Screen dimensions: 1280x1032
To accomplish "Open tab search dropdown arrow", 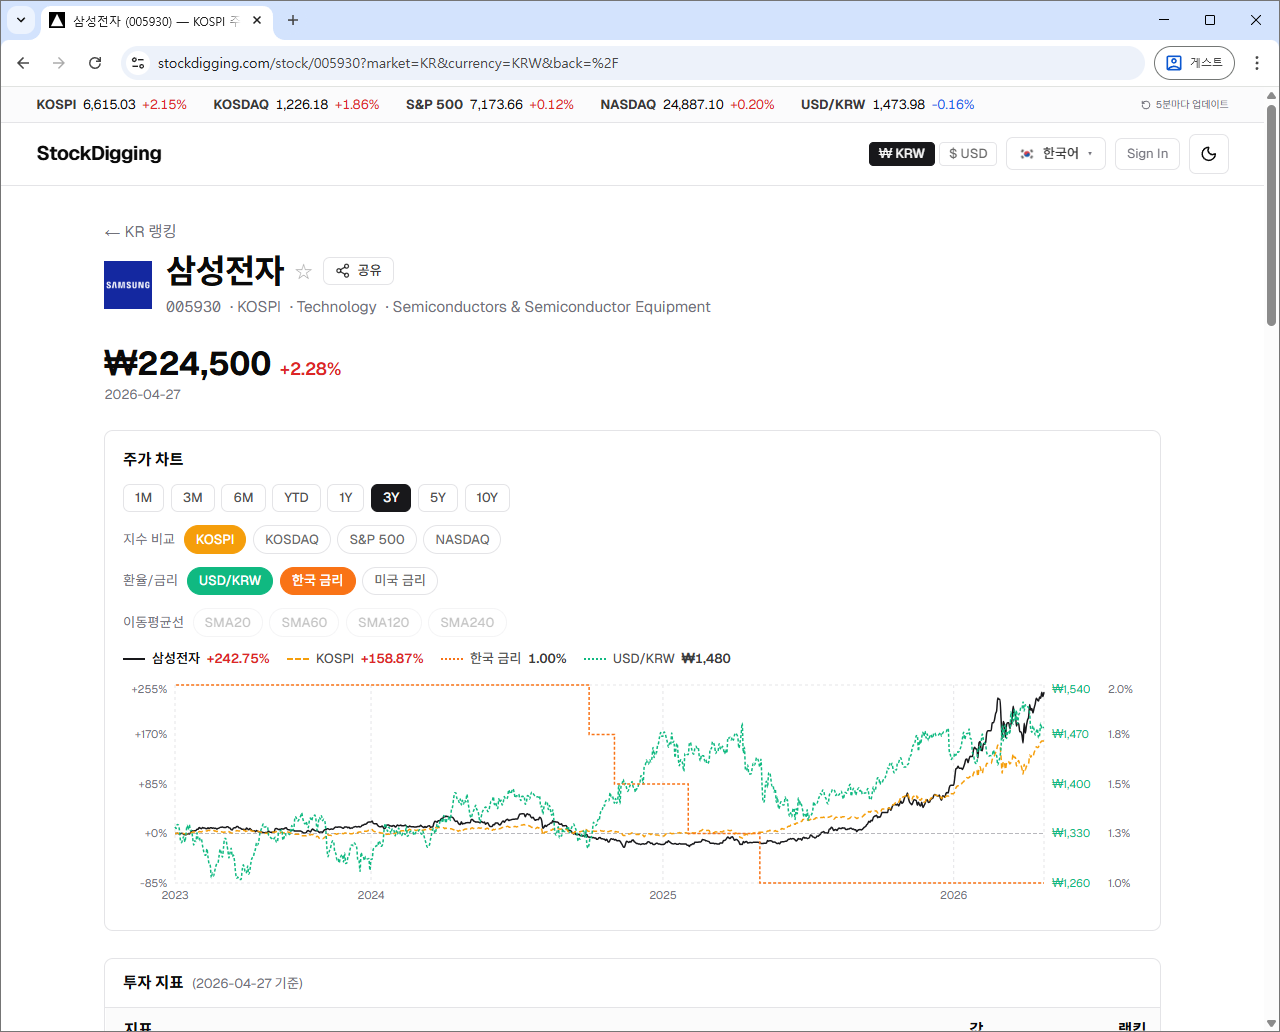I will [20, 20].
